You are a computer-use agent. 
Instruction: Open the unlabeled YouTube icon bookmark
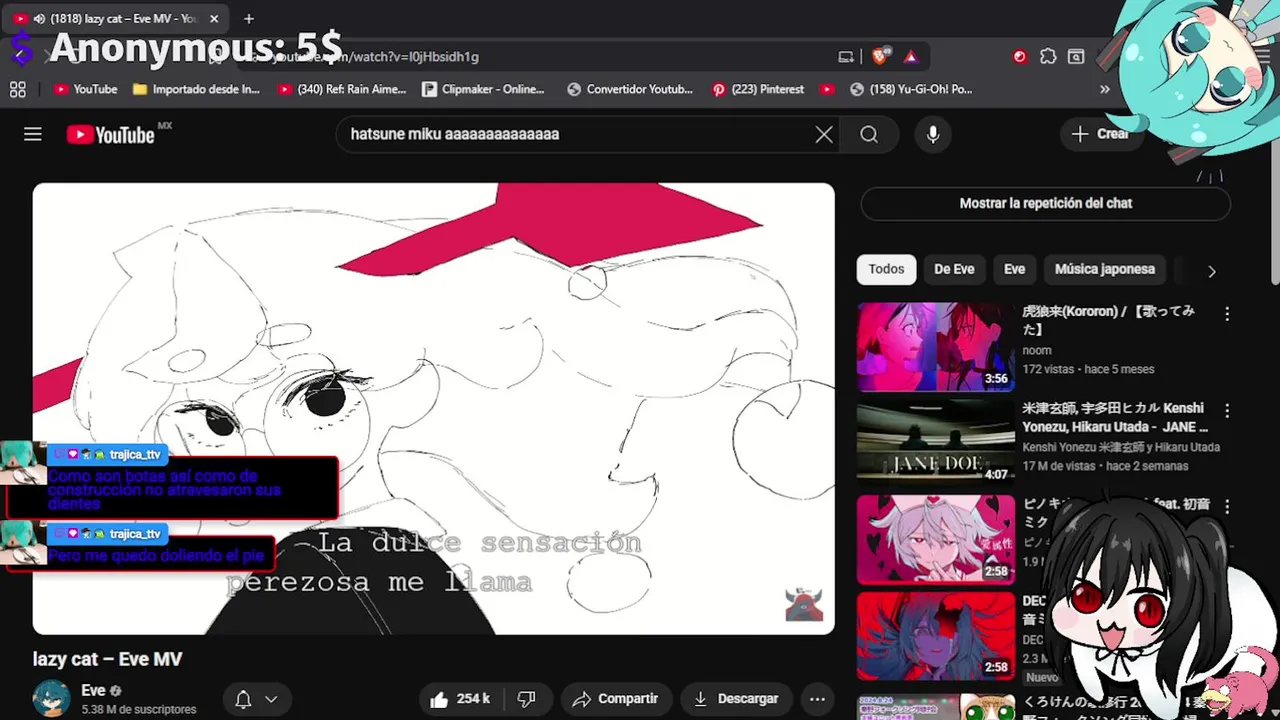pos(827,89)
